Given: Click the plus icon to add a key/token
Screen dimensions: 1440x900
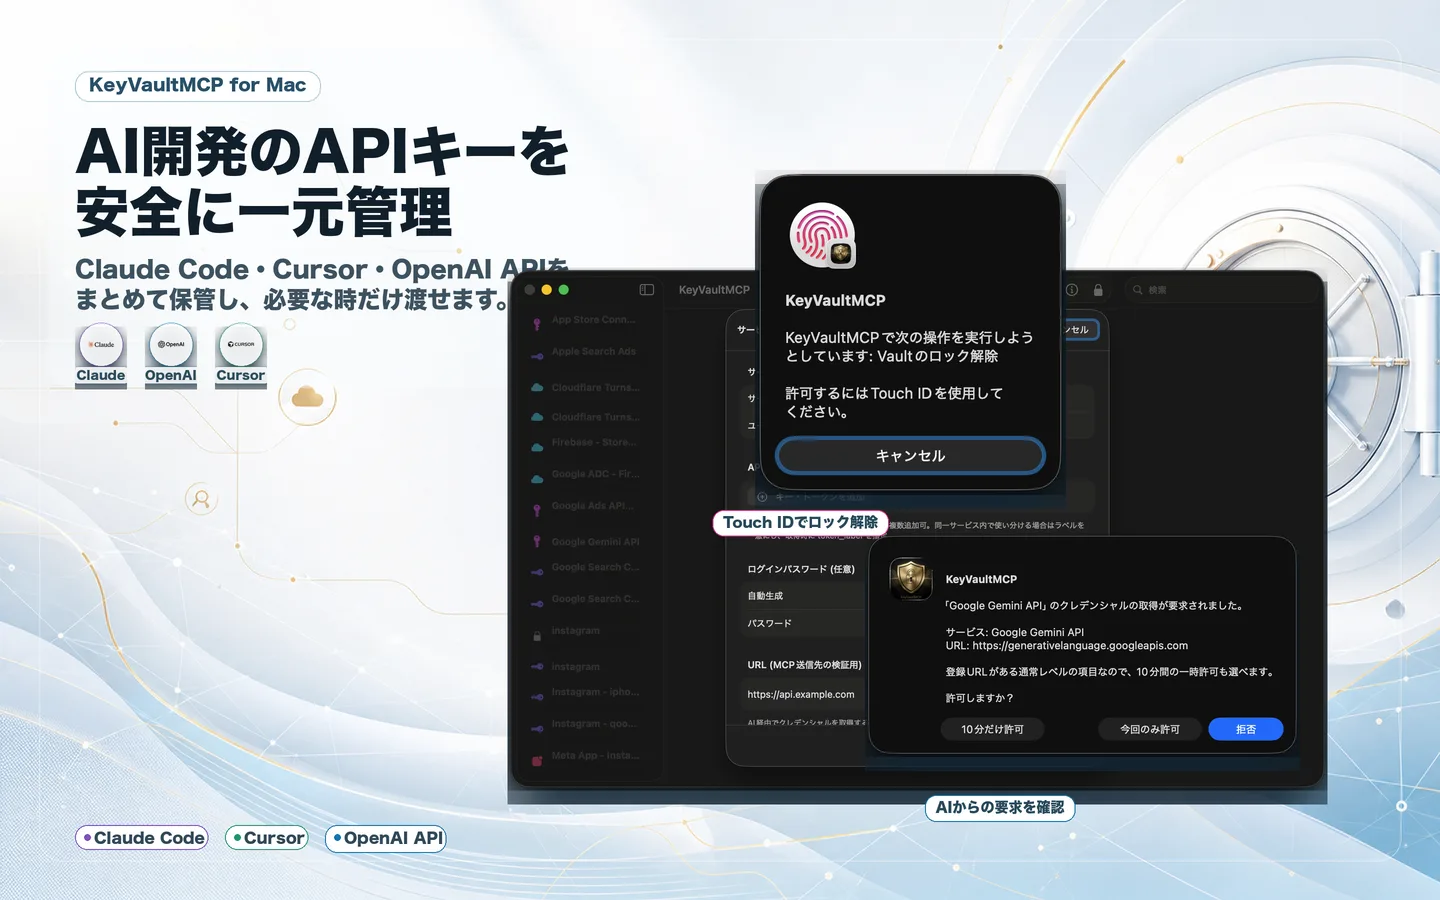Looking at the screenshot, I should (x=762, y=497).
